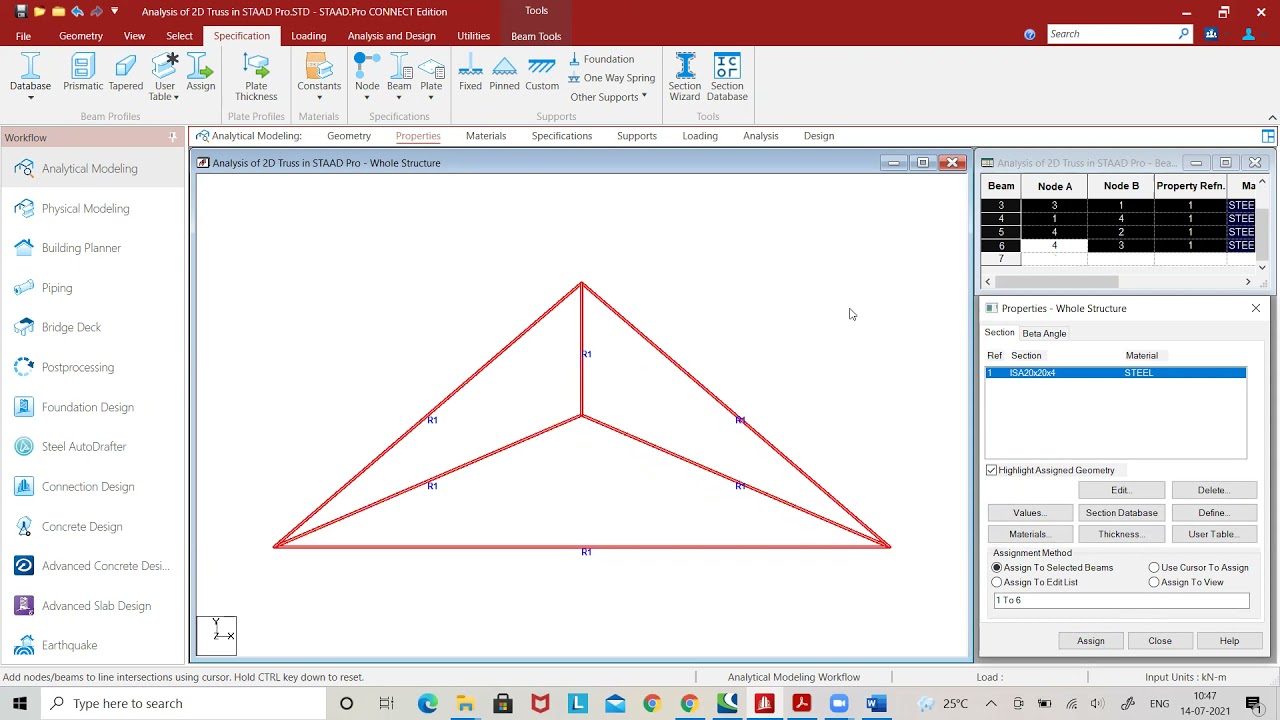Select the Pinned support icon
The width and height of the screenshot is (1280, 720).
pyautogui.click(x=504, y=73)
